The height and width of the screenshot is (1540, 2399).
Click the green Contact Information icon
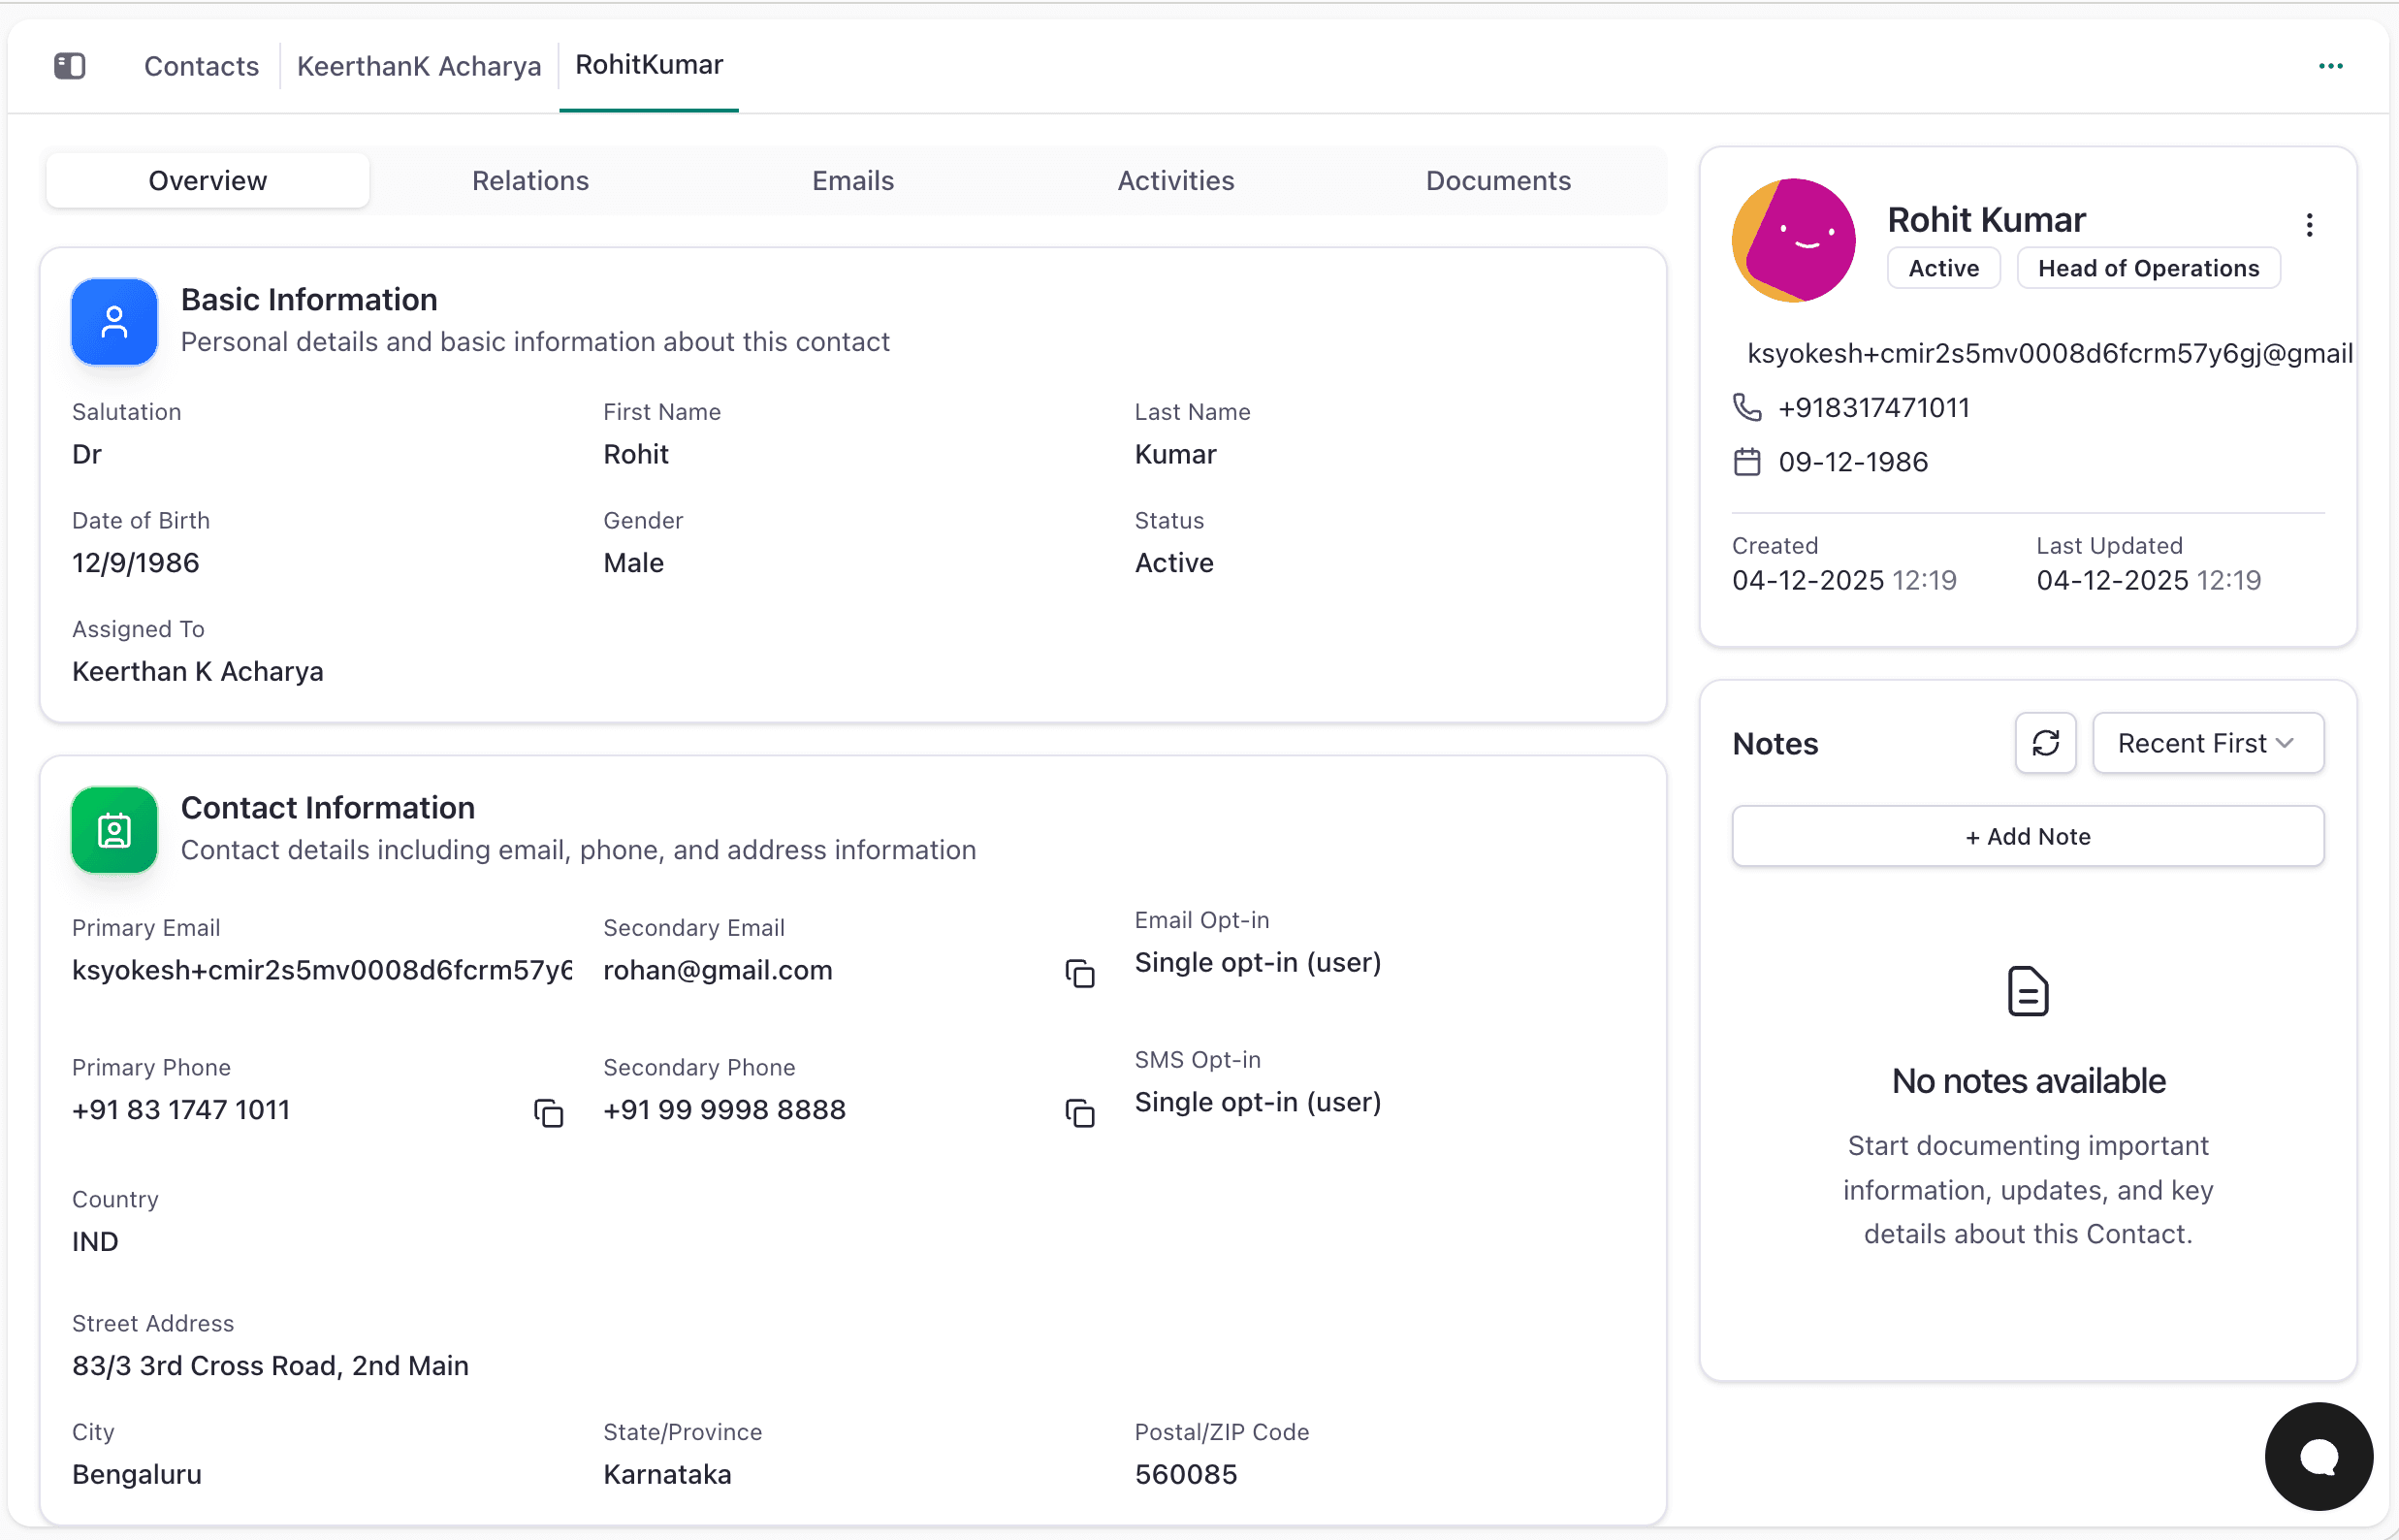[x=114, y=830]
